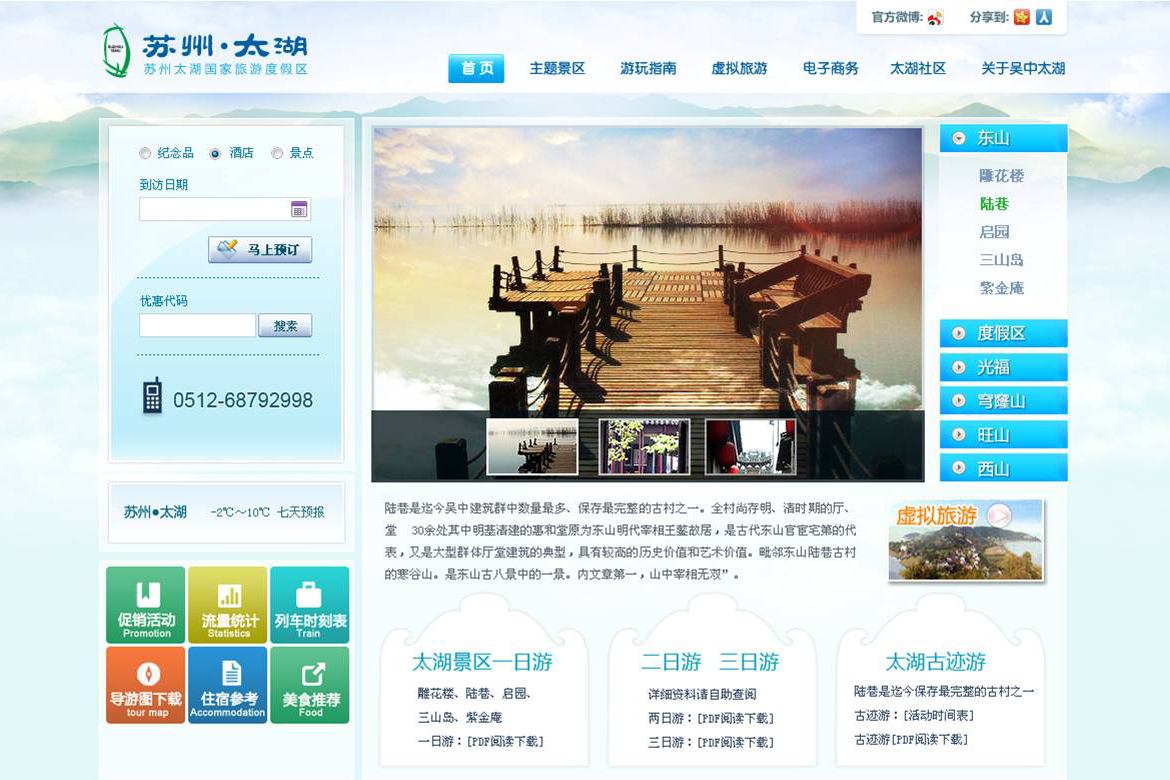Screen dimensions: 1170x780
Task: Click the official Weibo icon
Action: pyautogui.click(x=935, y=18)
